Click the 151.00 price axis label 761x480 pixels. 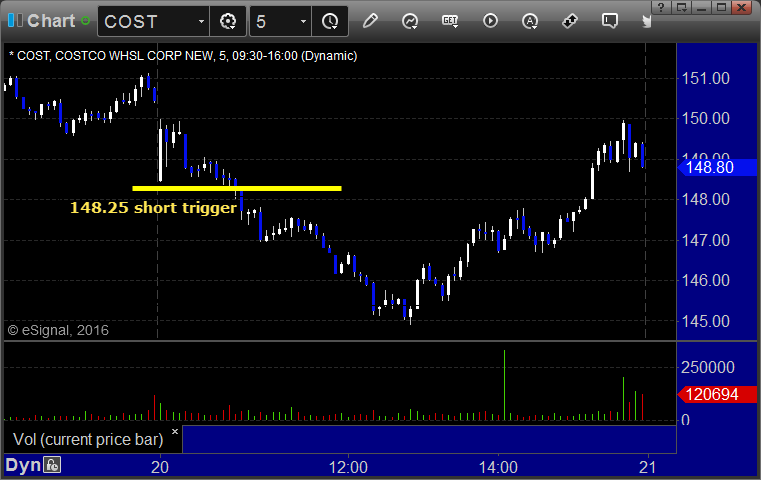pyautogui.click(x=706, y=79)
